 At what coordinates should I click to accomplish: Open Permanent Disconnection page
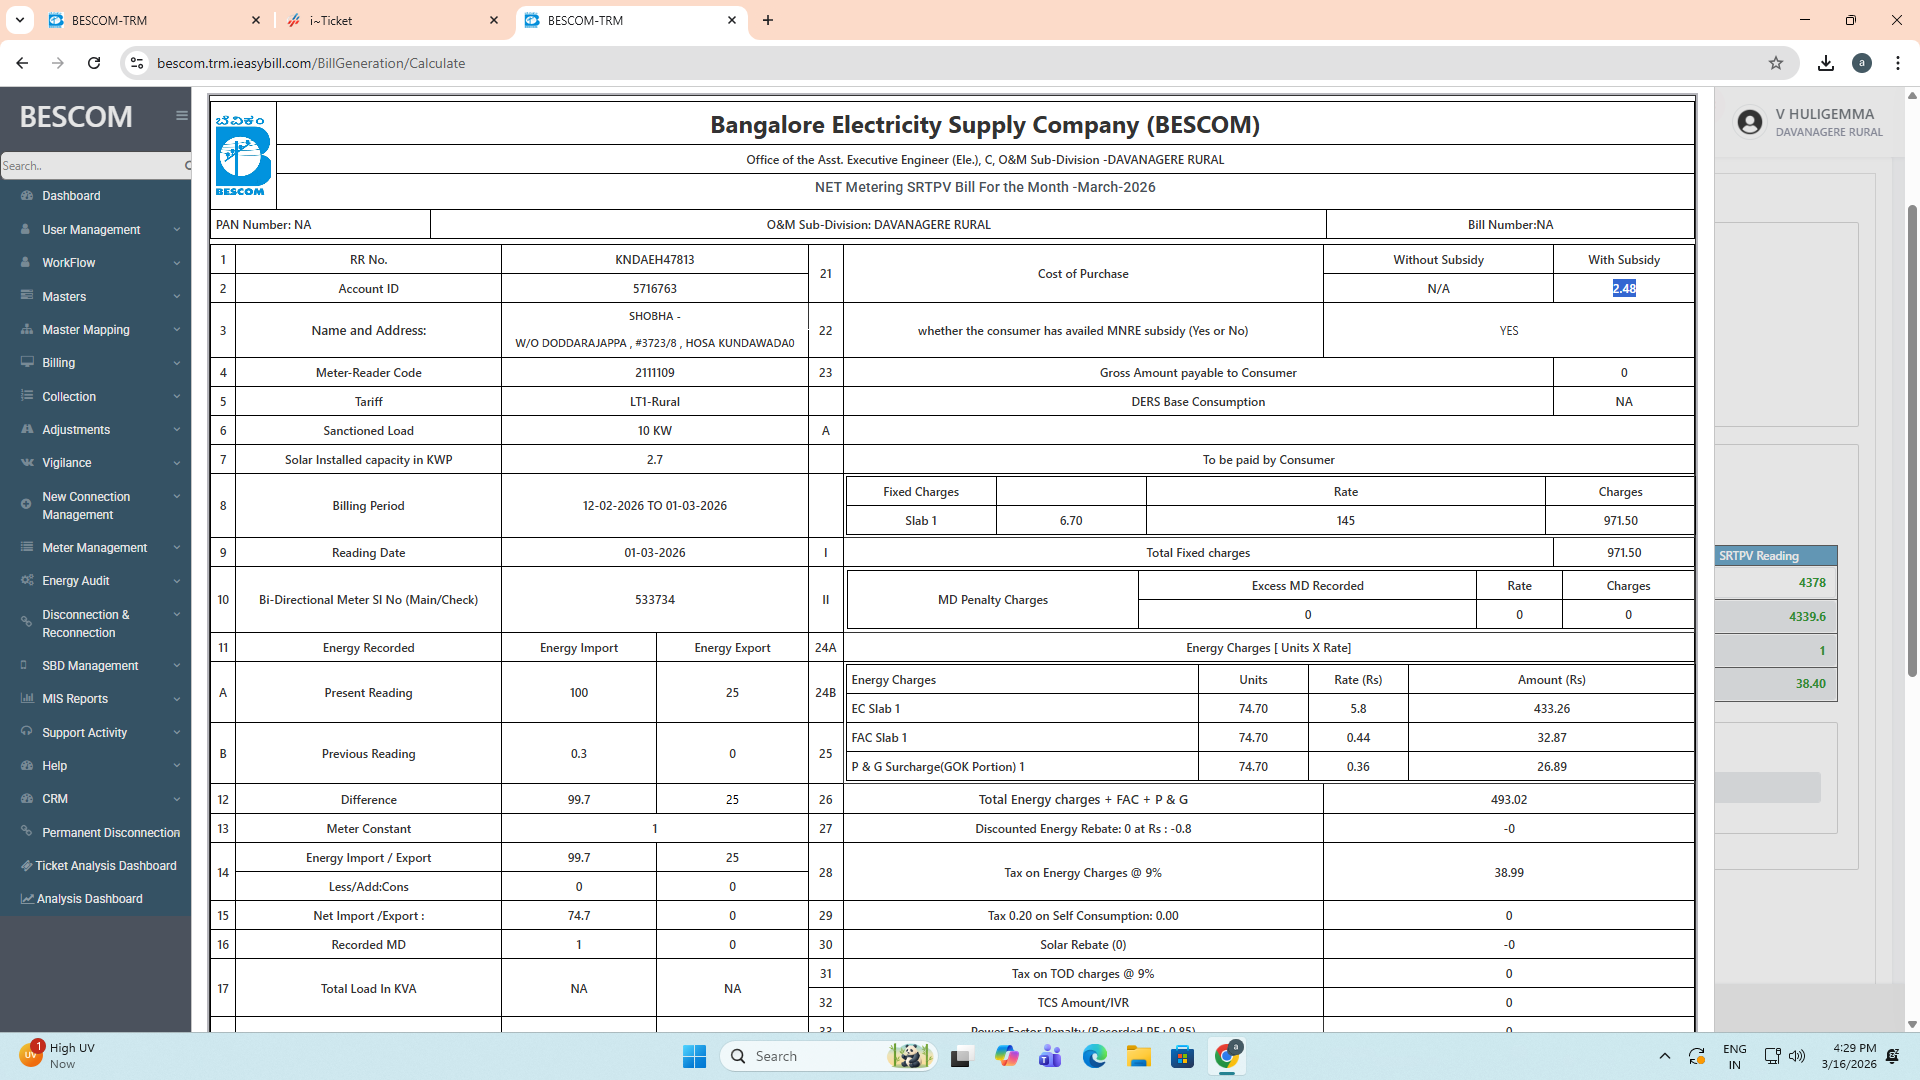point(110,833)
